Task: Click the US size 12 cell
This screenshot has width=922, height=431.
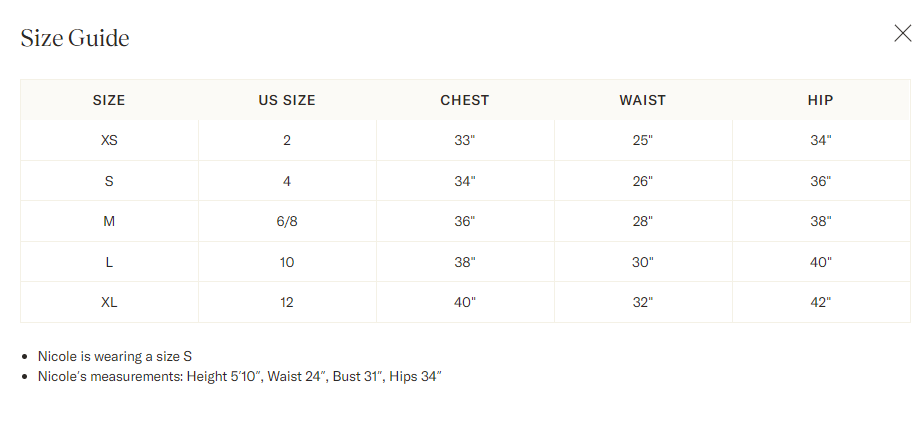Action: [x=287, y=302]
